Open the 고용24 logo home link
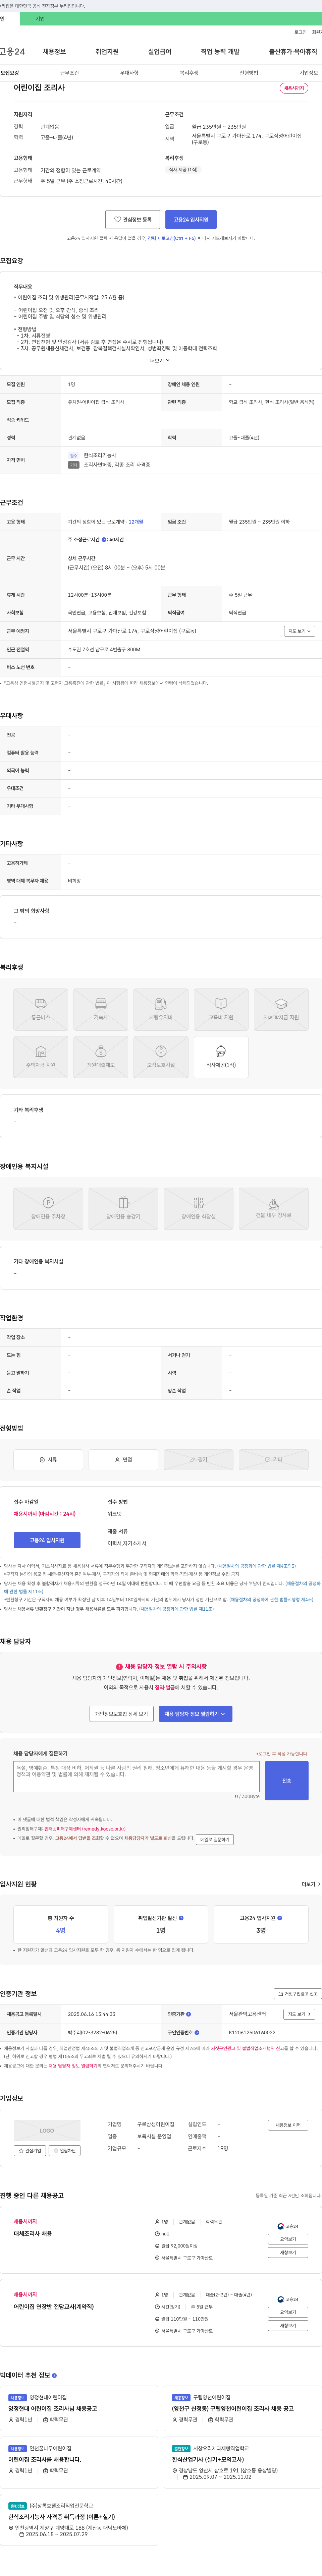322x2576 pixels. pos(12,51)
